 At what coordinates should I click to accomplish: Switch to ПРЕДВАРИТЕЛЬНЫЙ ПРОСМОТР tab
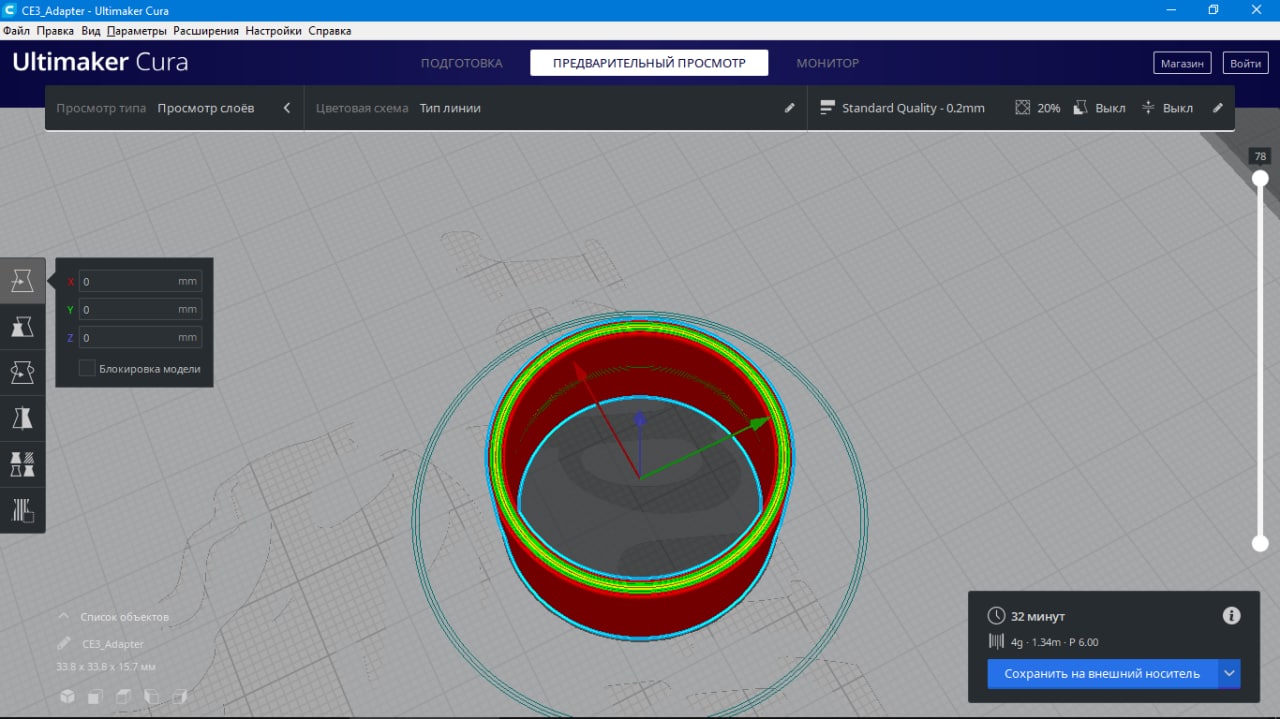tap(649, 63)
